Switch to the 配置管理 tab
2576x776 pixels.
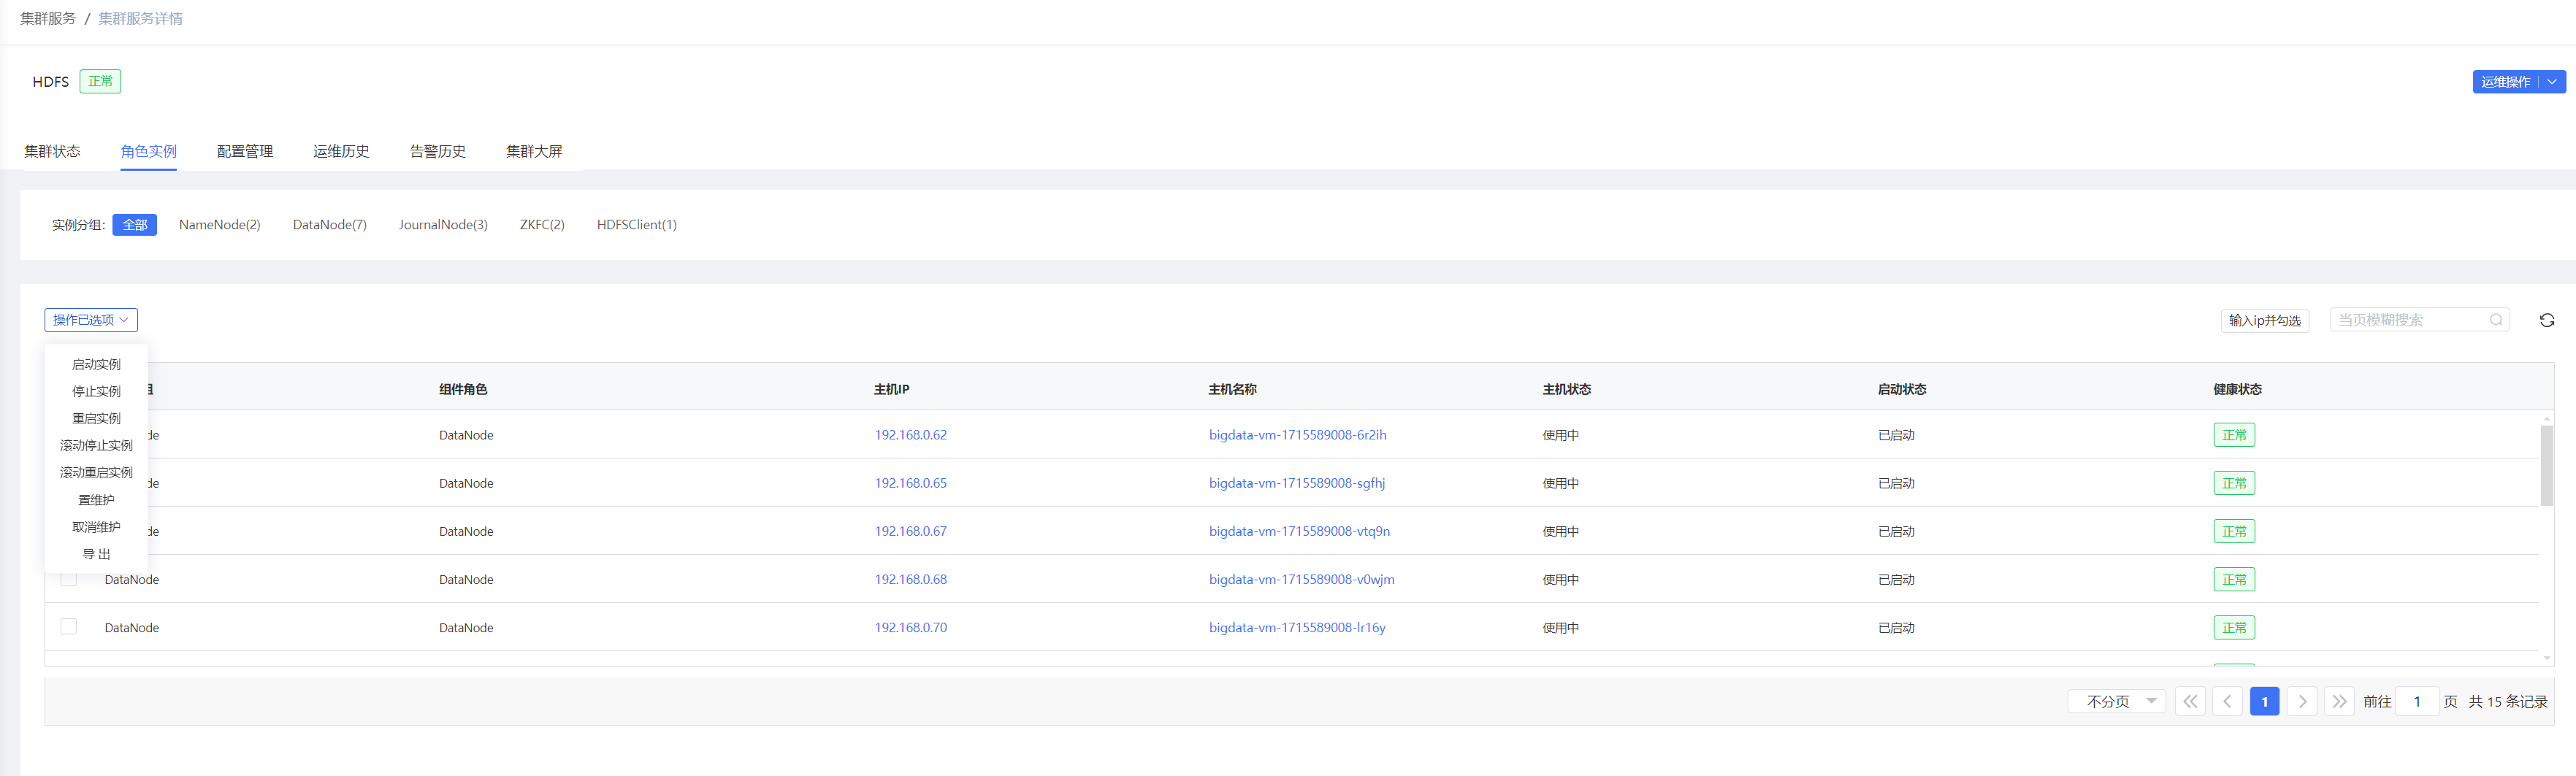(x=245, y=151)
